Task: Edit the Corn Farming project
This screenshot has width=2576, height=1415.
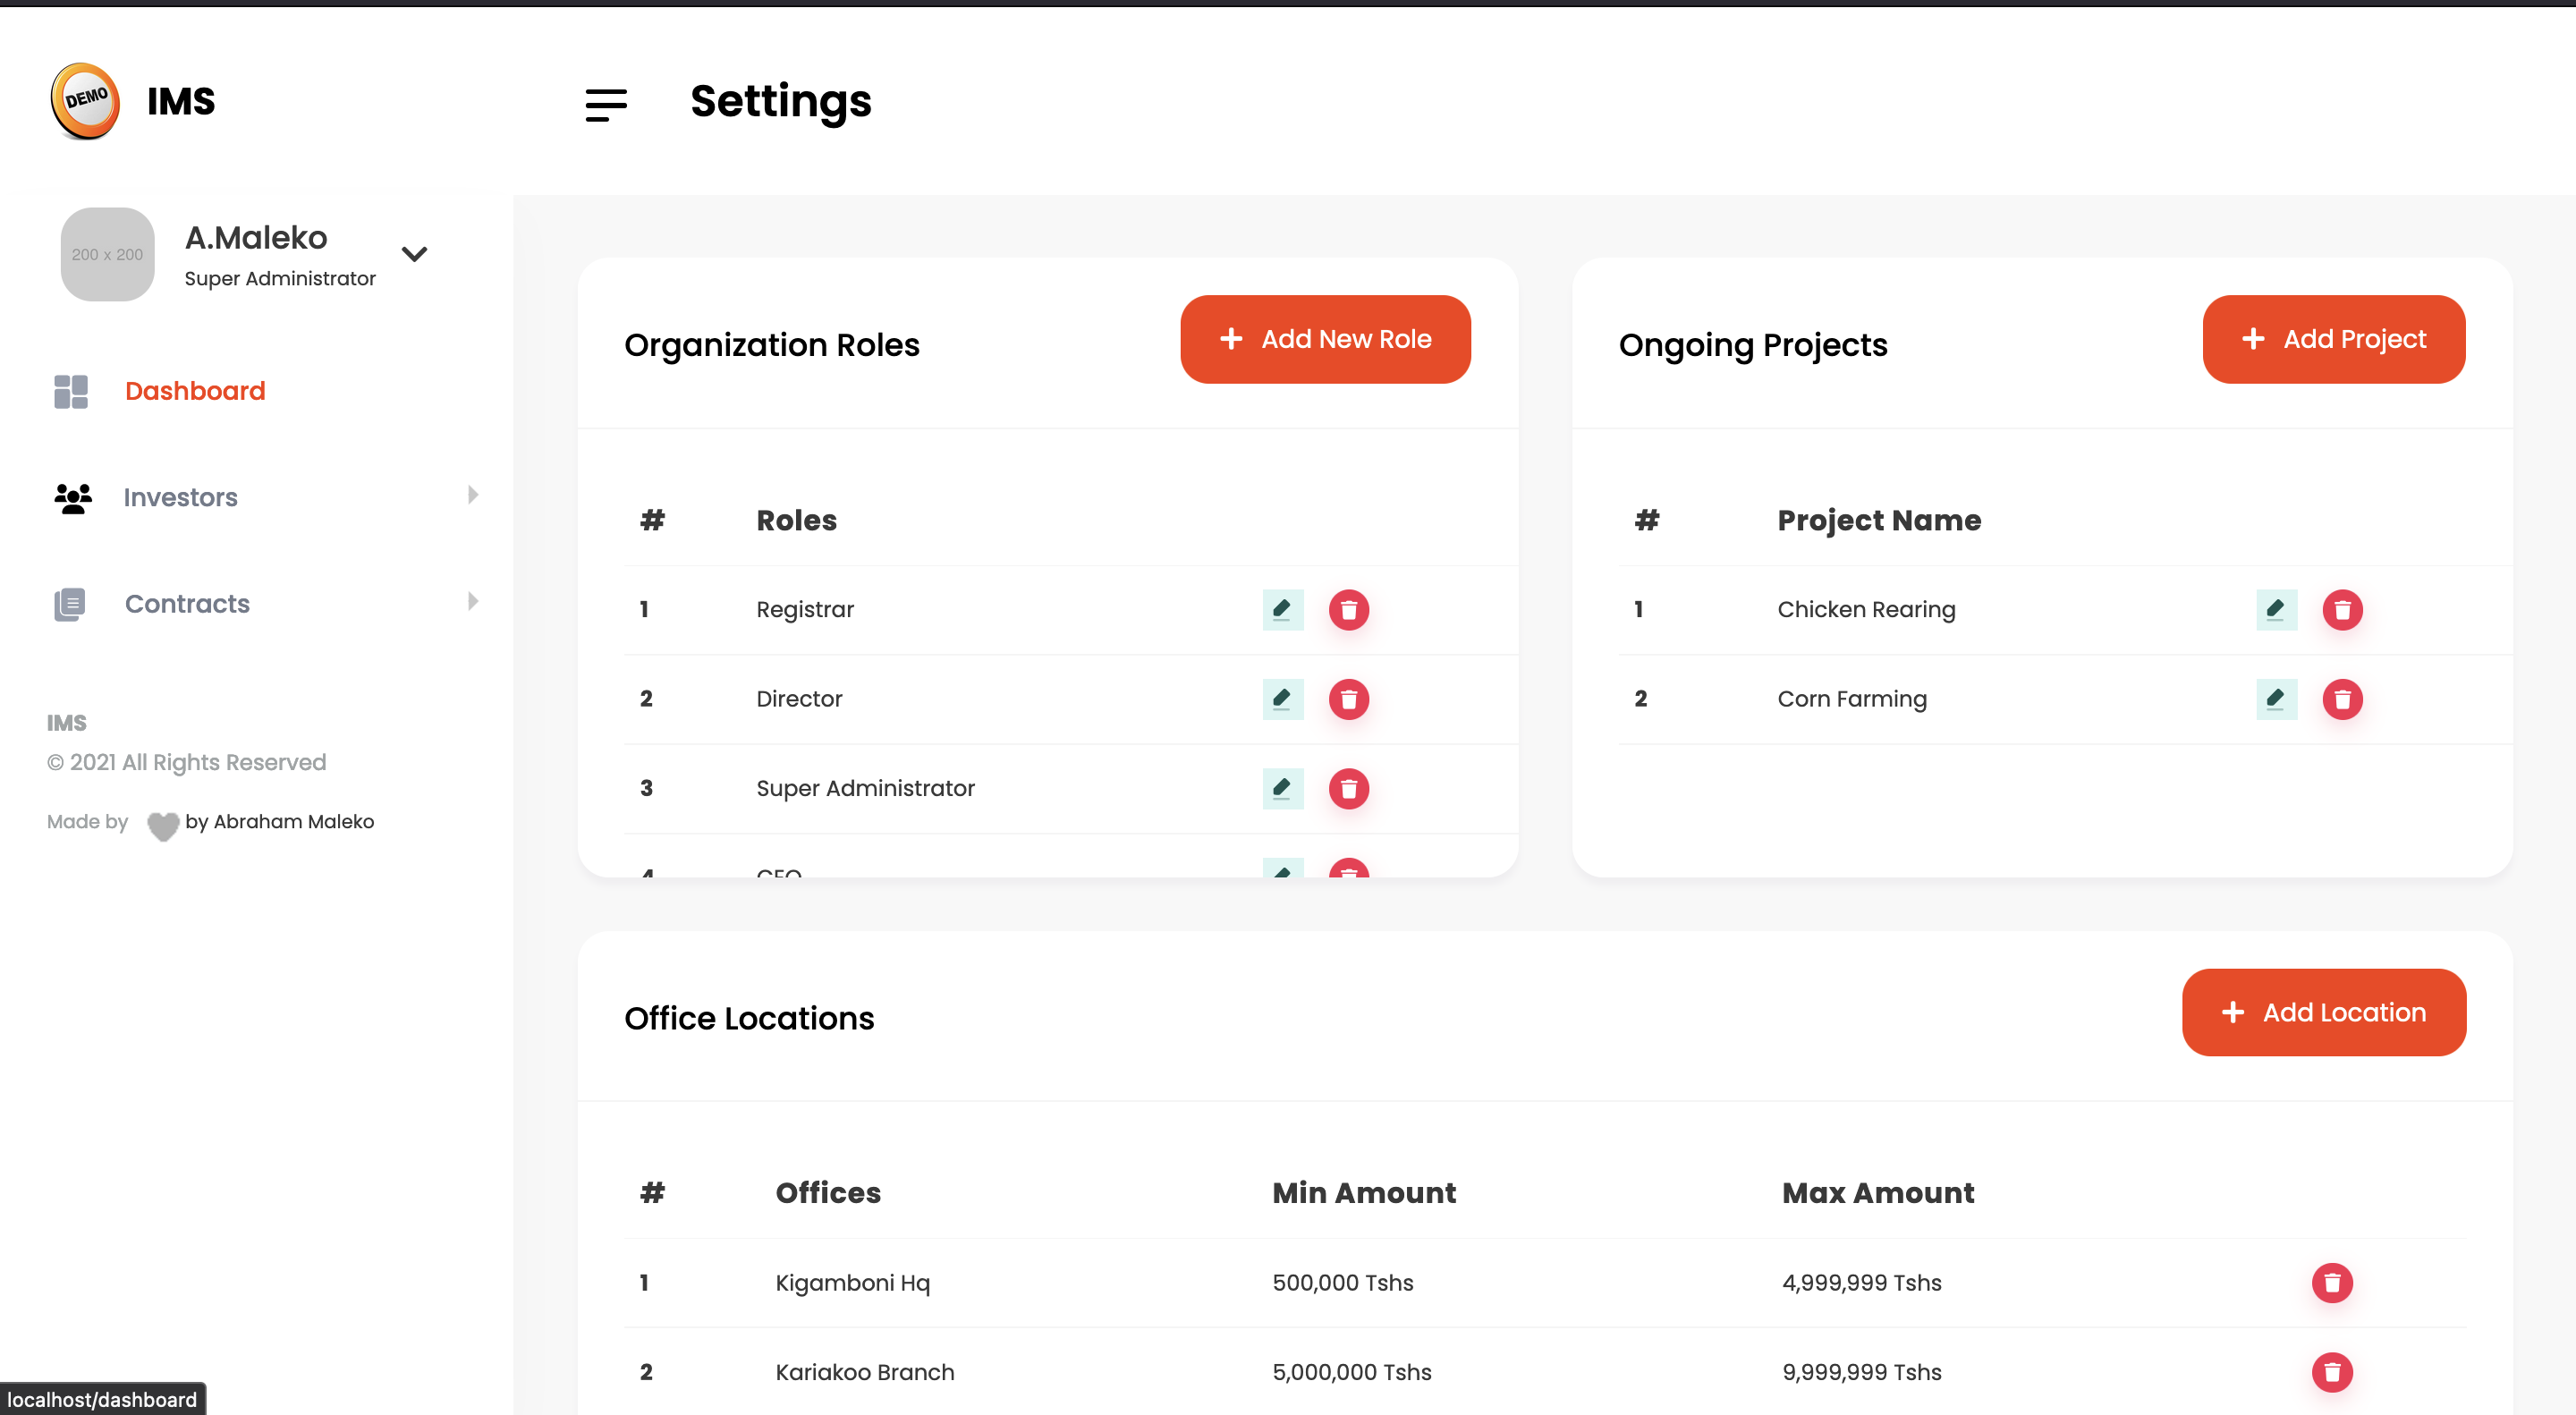Action: point(2275,699)
